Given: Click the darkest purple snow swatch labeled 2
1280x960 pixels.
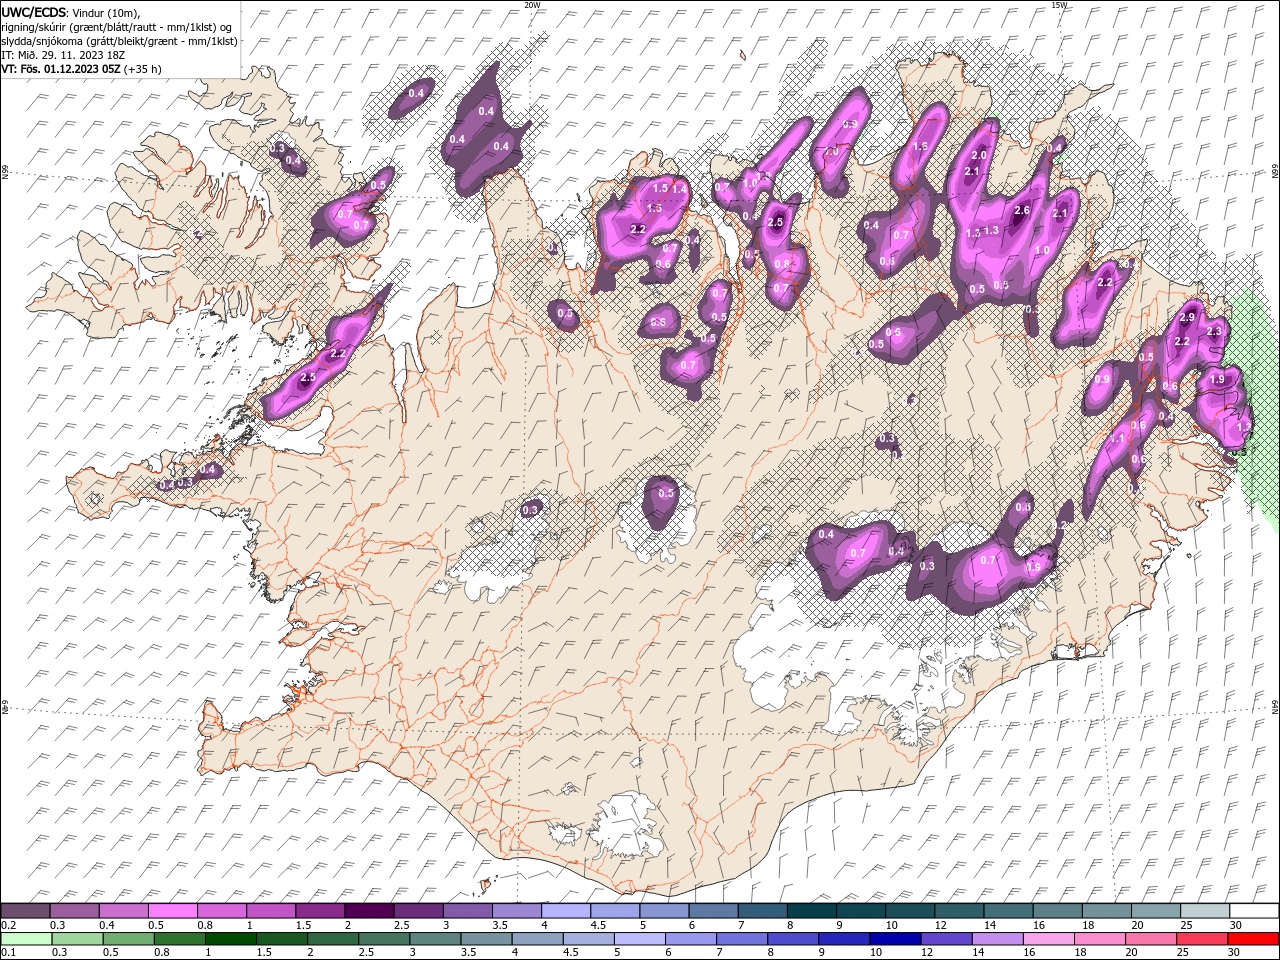Looking at the screenshot, I should pos(369,911).
